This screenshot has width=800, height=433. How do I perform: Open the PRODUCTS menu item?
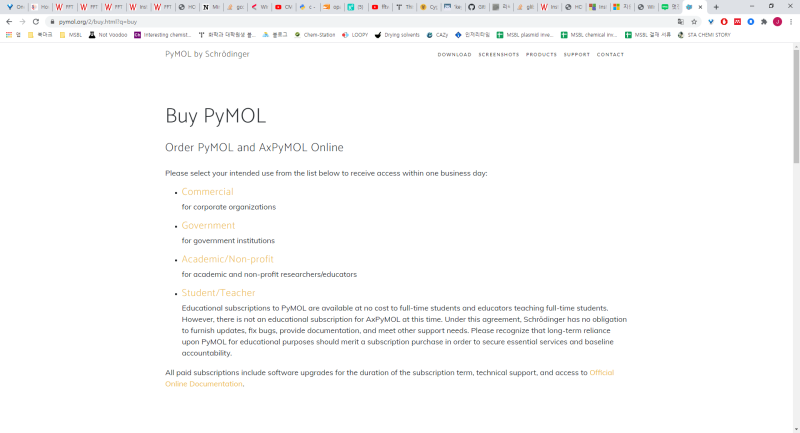[541, 55]
